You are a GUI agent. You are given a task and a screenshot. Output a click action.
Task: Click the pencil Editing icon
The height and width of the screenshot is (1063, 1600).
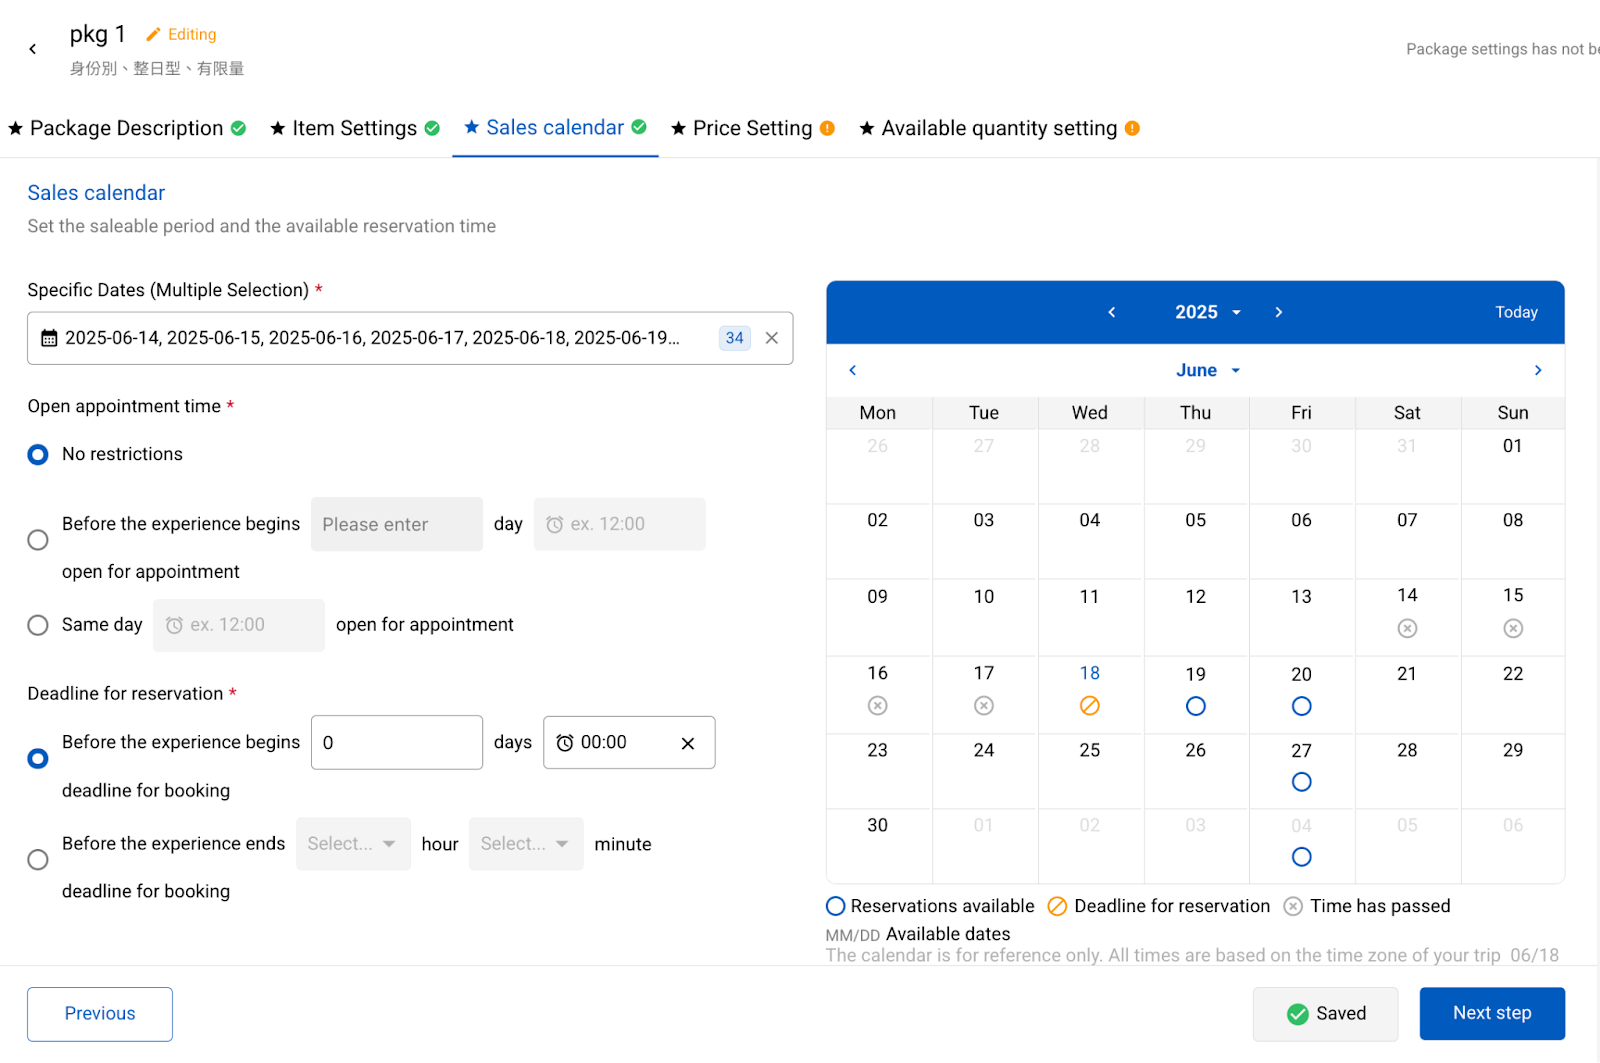[153, 35]
